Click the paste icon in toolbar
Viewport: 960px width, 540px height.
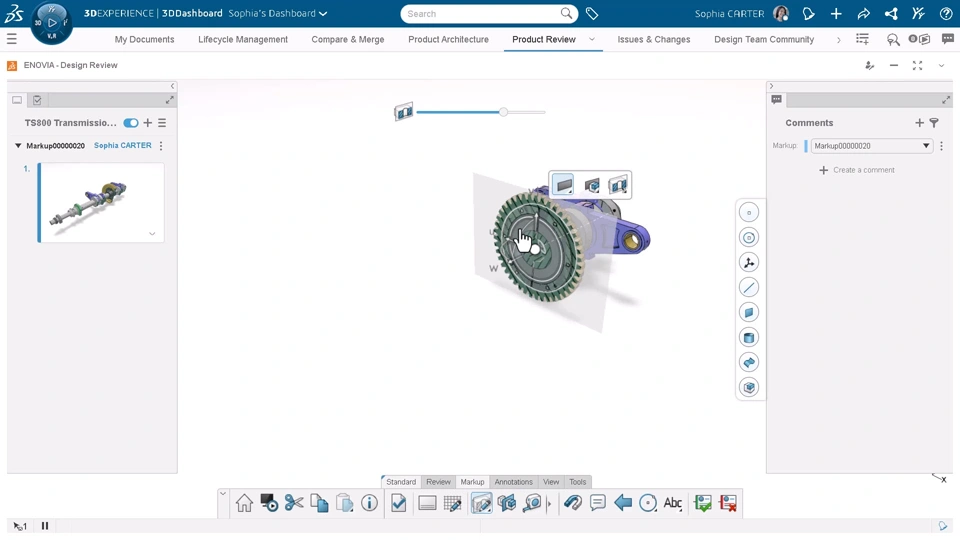pos(345,503)
